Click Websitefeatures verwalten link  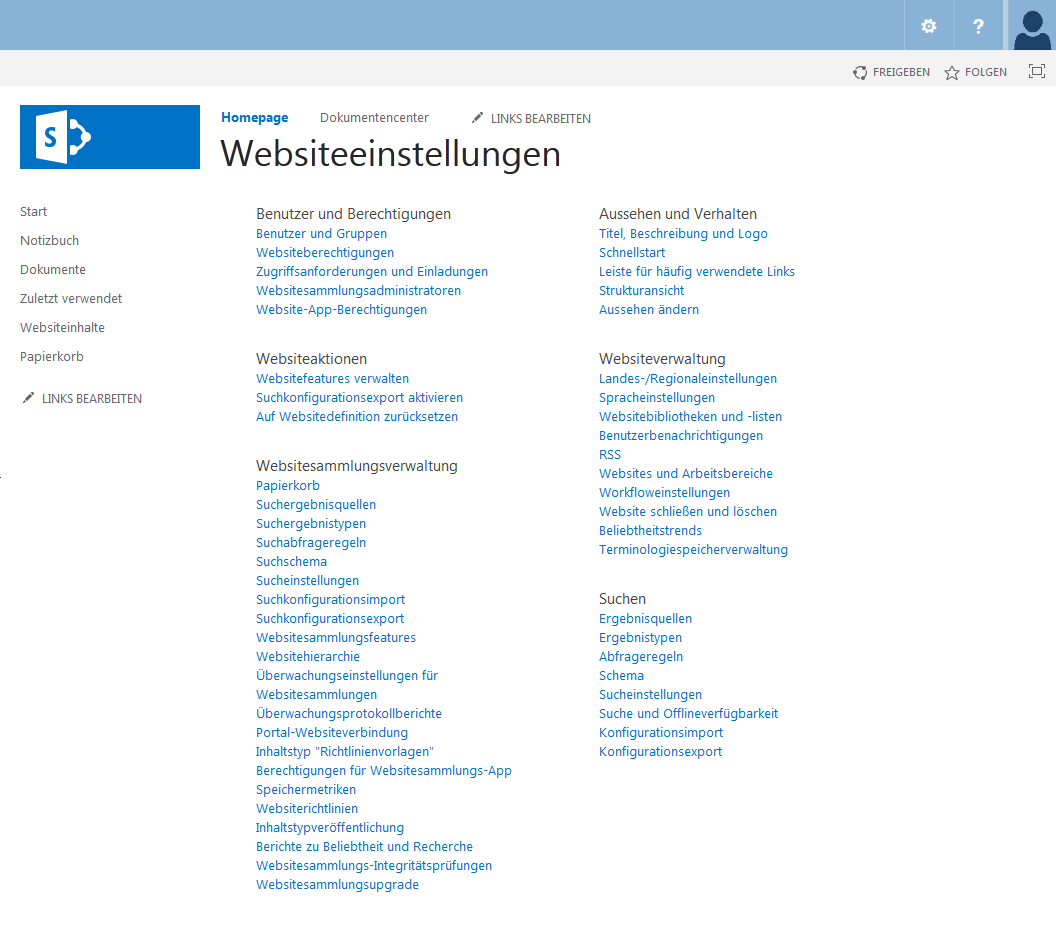click(332, 379)
